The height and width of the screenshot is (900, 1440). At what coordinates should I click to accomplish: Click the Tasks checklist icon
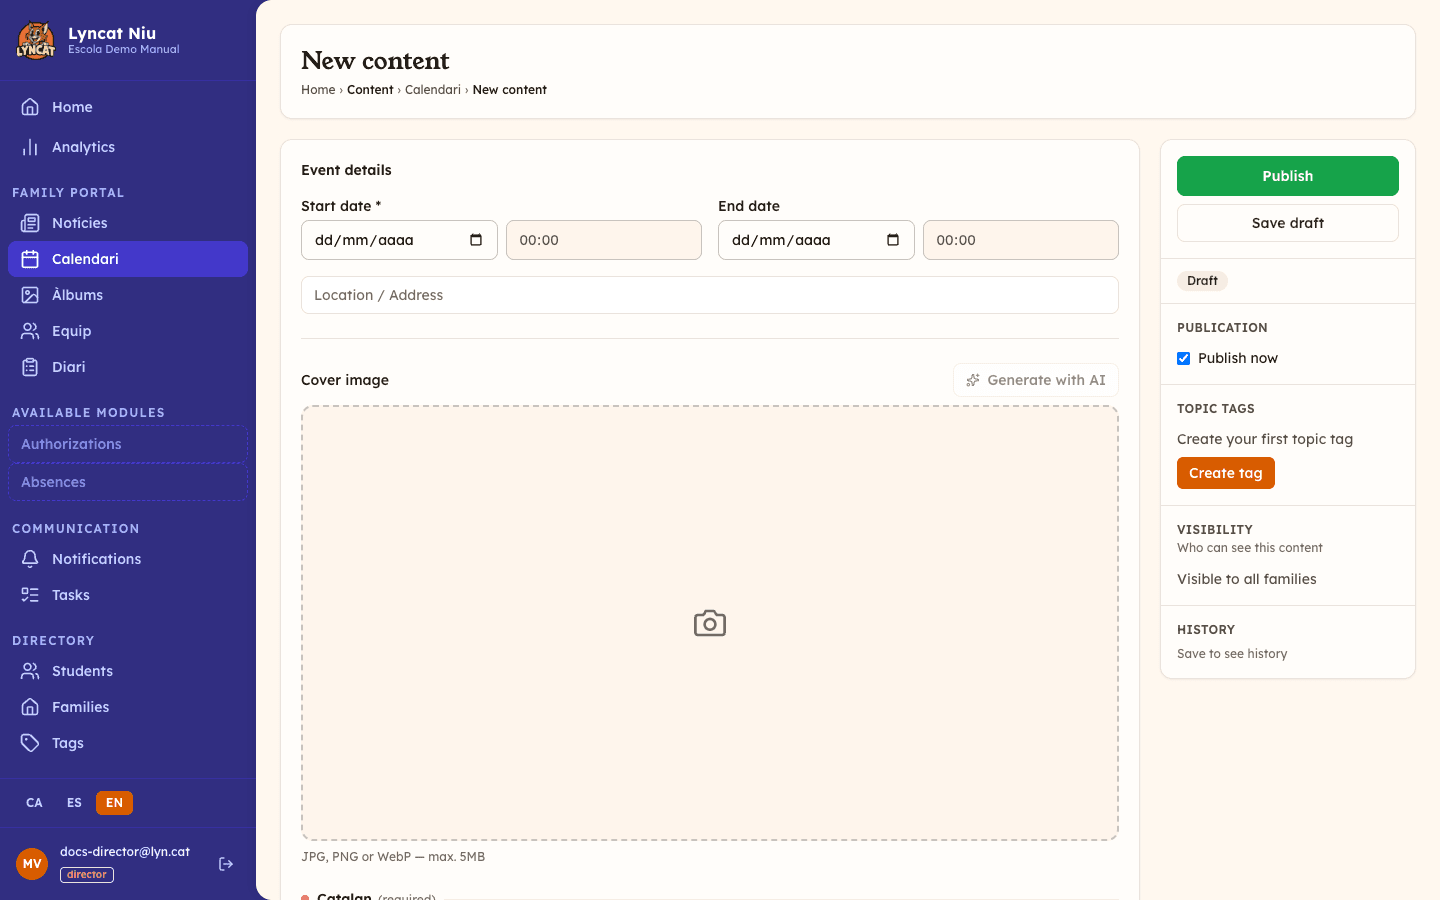pyautogui.click(x=30, y=595)
